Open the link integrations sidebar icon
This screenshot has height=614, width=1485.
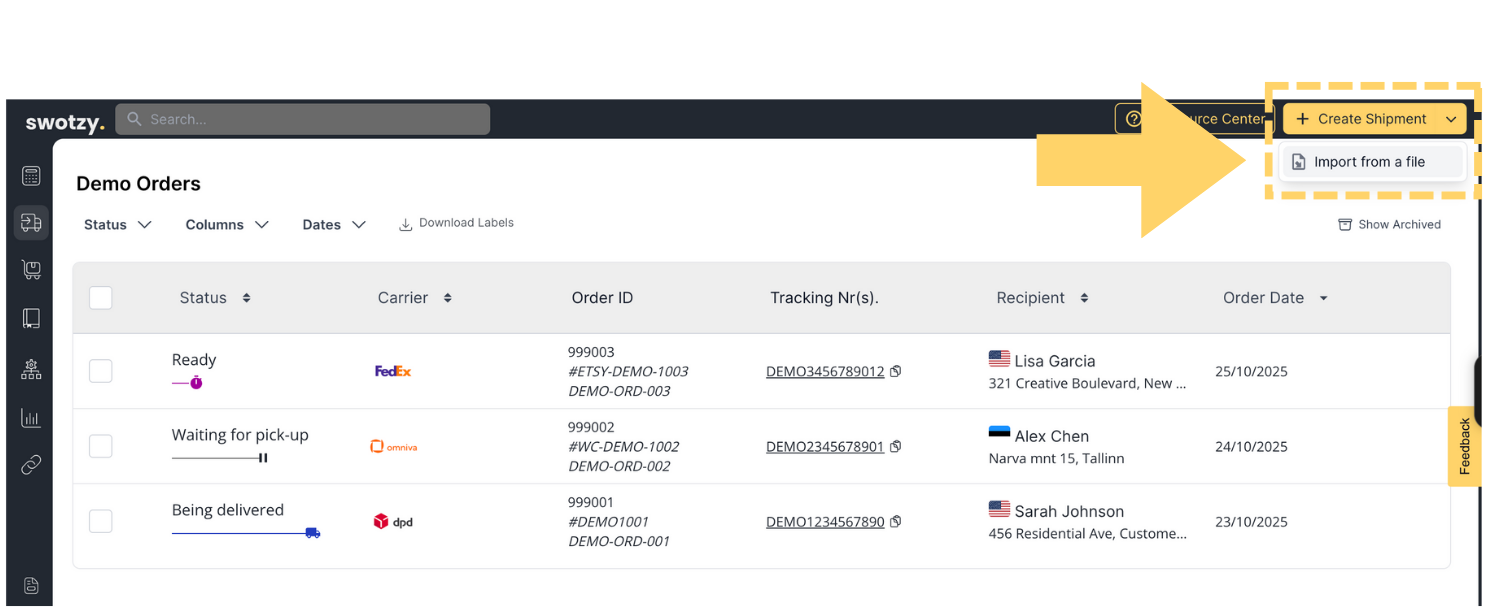31,465
